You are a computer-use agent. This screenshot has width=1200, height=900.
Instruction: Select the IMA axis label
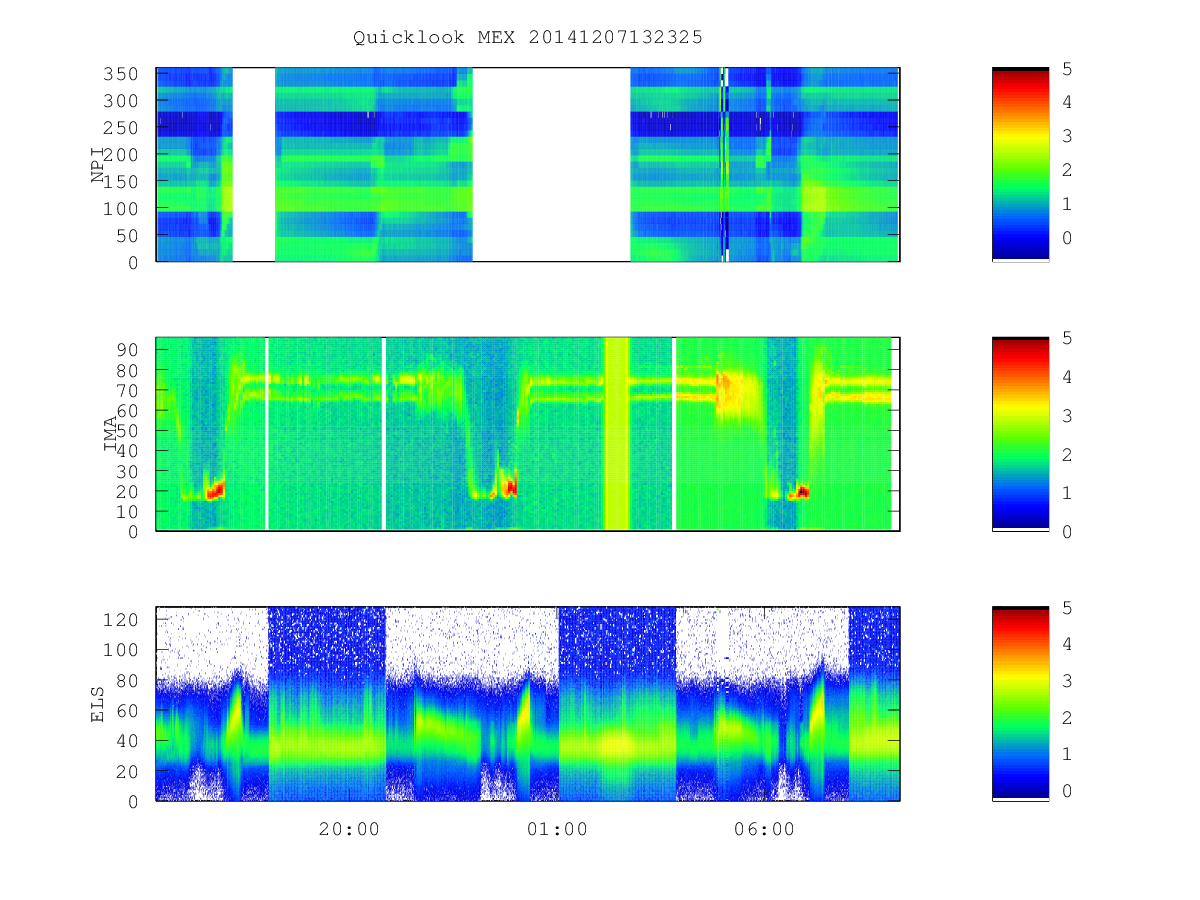pos(110,434)
